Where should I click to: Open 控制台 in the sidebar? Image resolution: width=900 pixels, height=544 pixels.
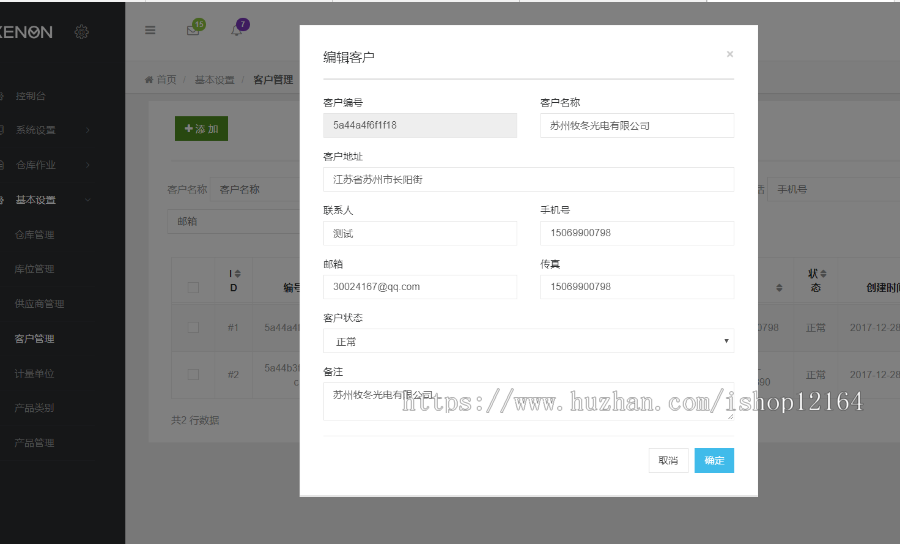(31, 96)
